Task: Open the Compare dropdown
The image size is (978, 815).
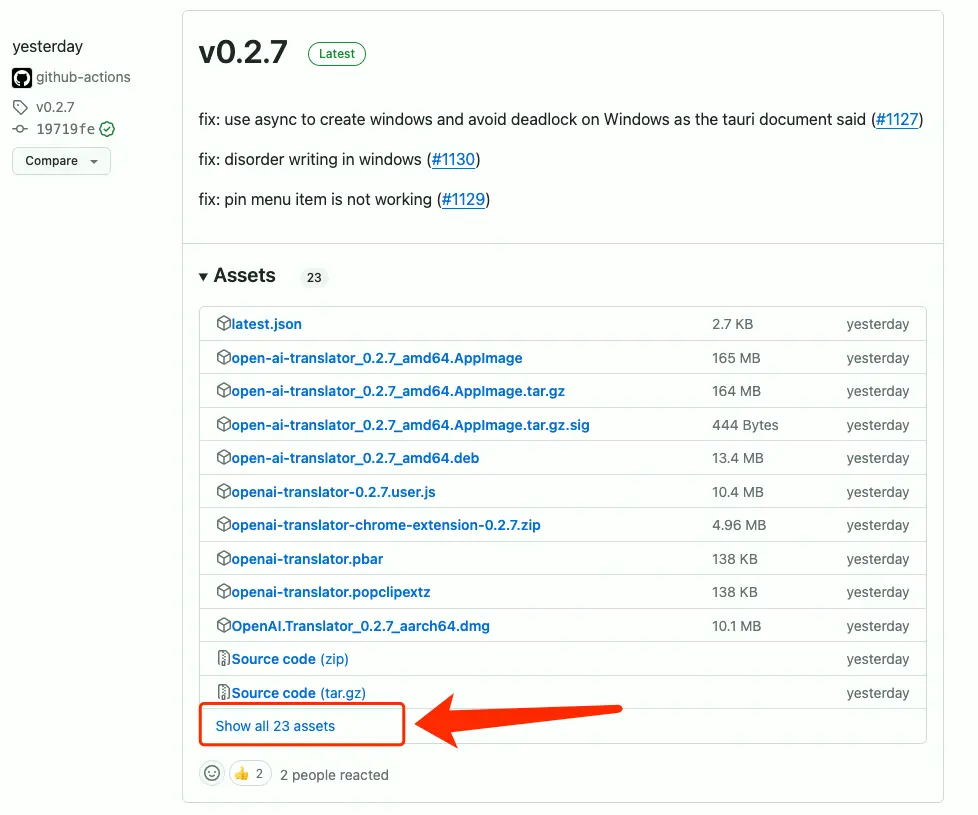Action: click(x=61, y=161)
